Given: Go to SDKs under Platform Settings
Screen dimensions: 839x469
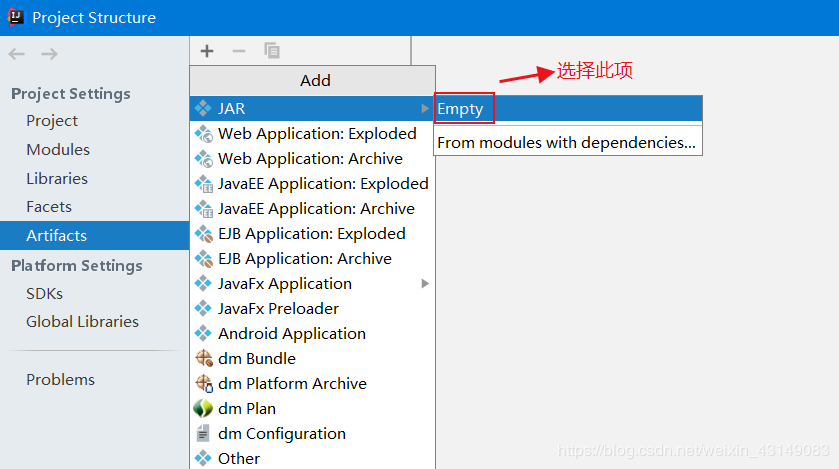Looking at the screenshot, I should coord(44,293).
